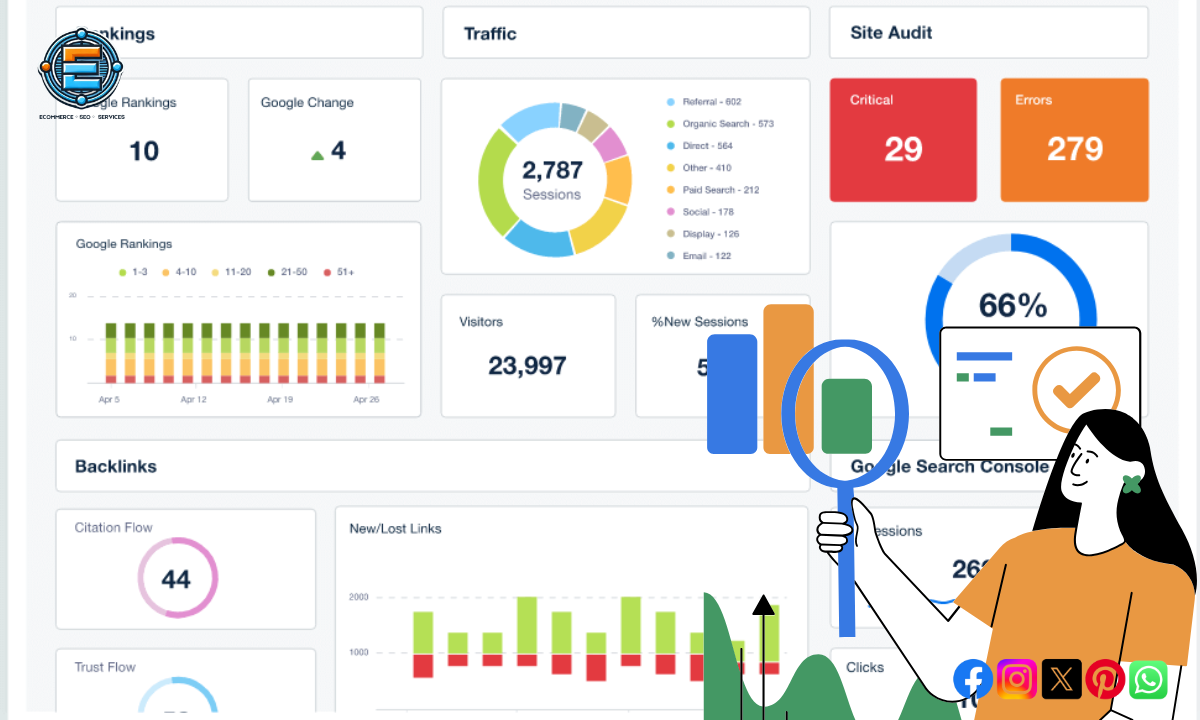Click the orange checkmark badge

coord(1075,390)
